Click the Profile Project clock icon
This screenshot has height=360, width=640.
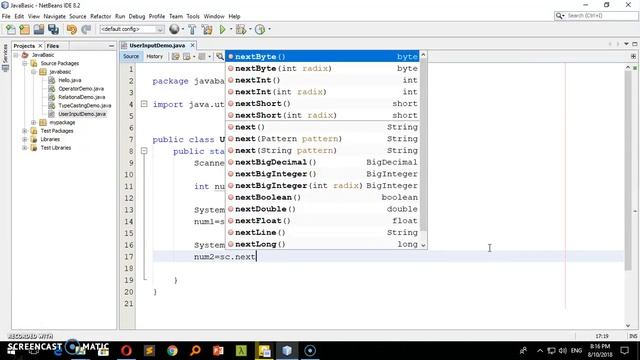[x=260, y=29]
